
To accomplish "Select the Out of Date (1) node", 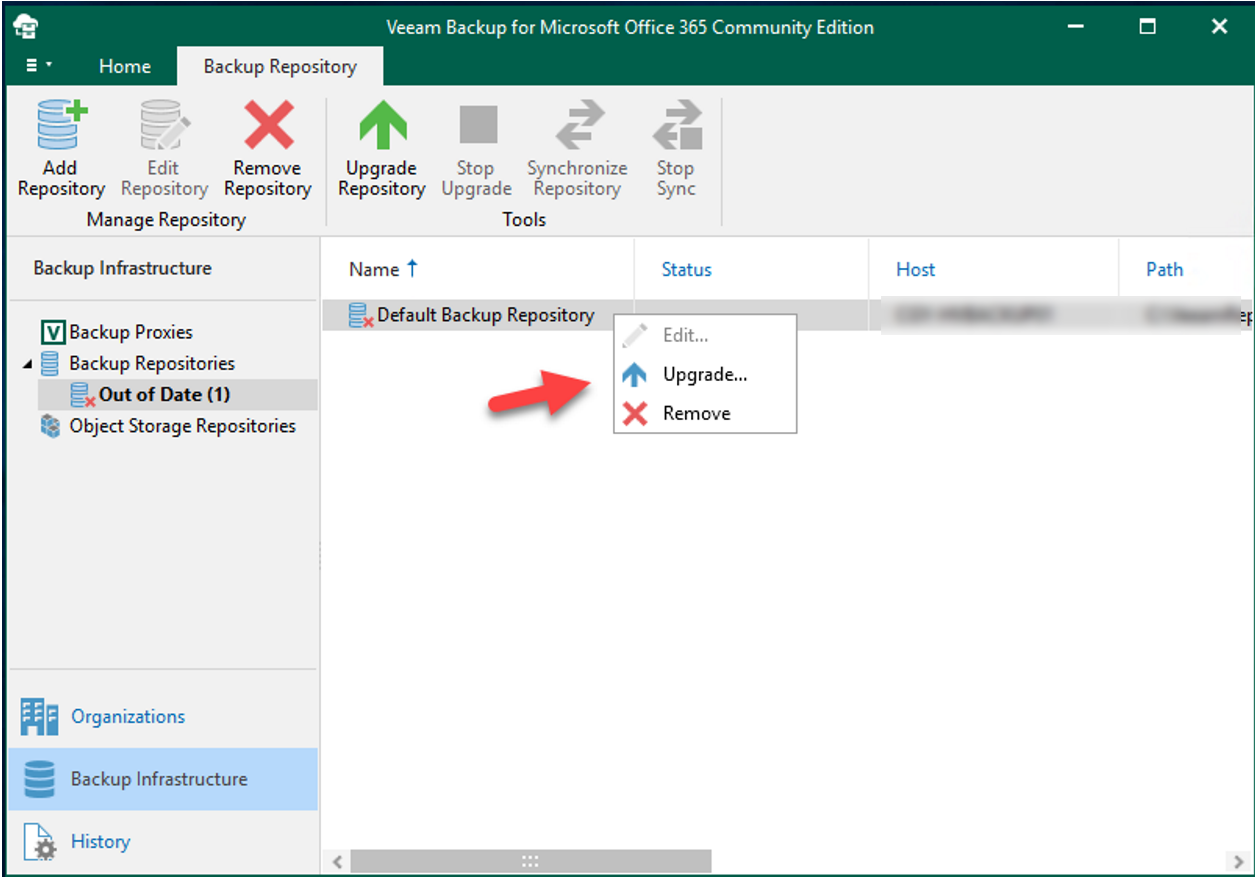I will tap(164, 394).
